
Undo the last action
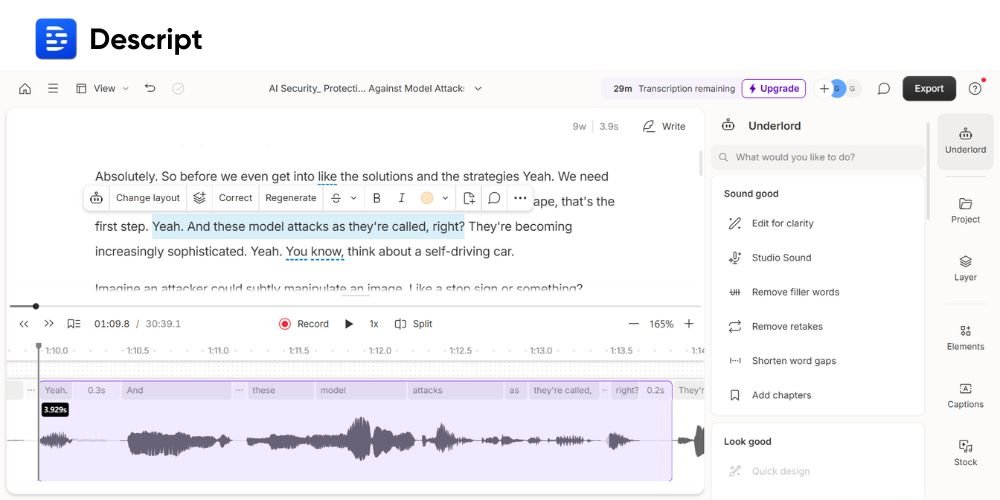tap(150, 89)
